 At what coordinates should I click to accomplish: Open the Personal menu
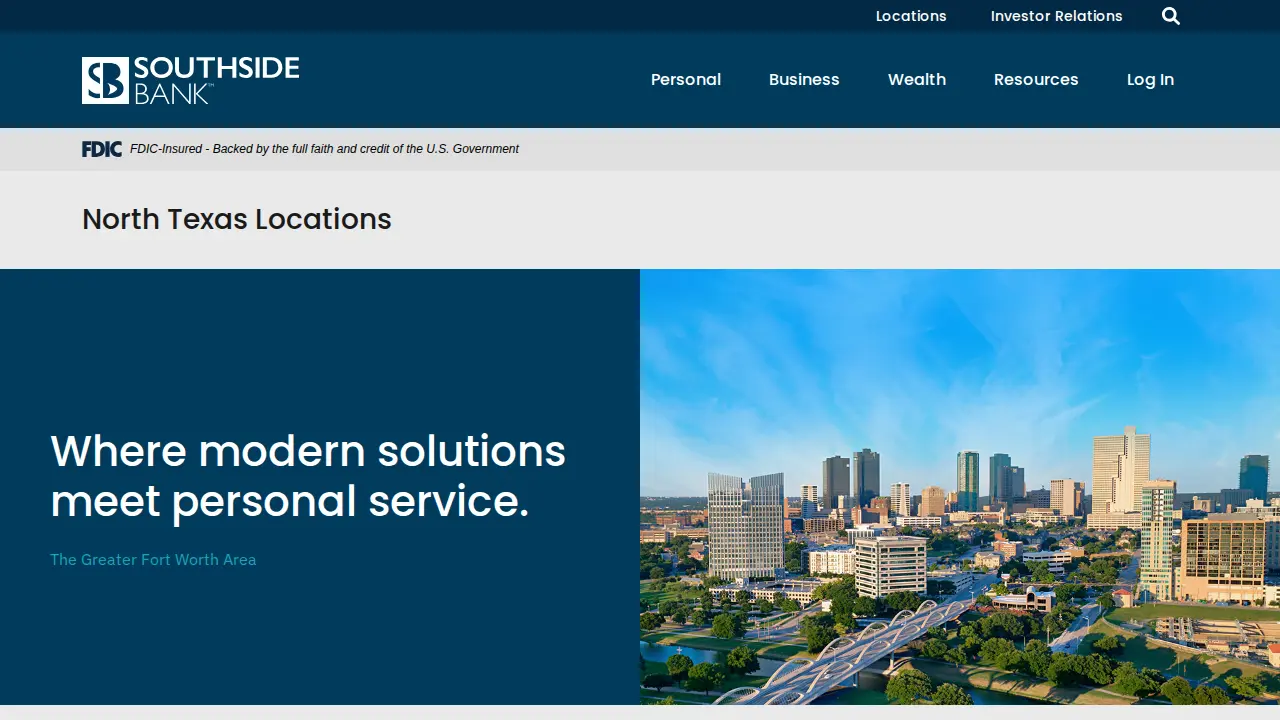click(686, 80)
